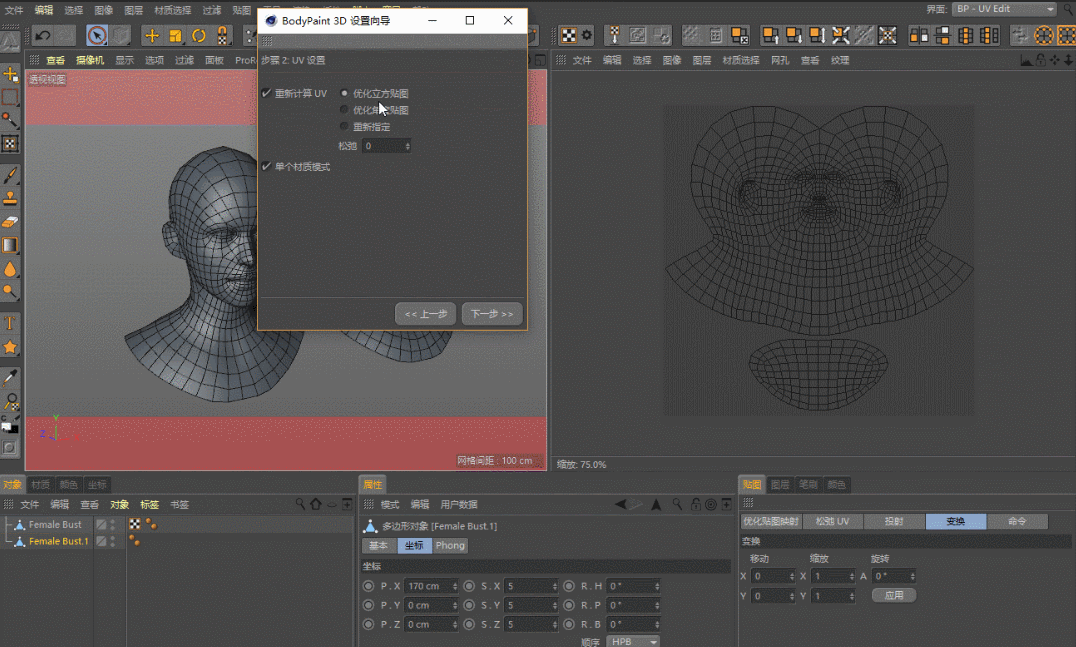Image resolution: width=1076 pixels, height=647 pixels.
Task: Open the 摄像机 viewport menu
Action: click(90, 60)
